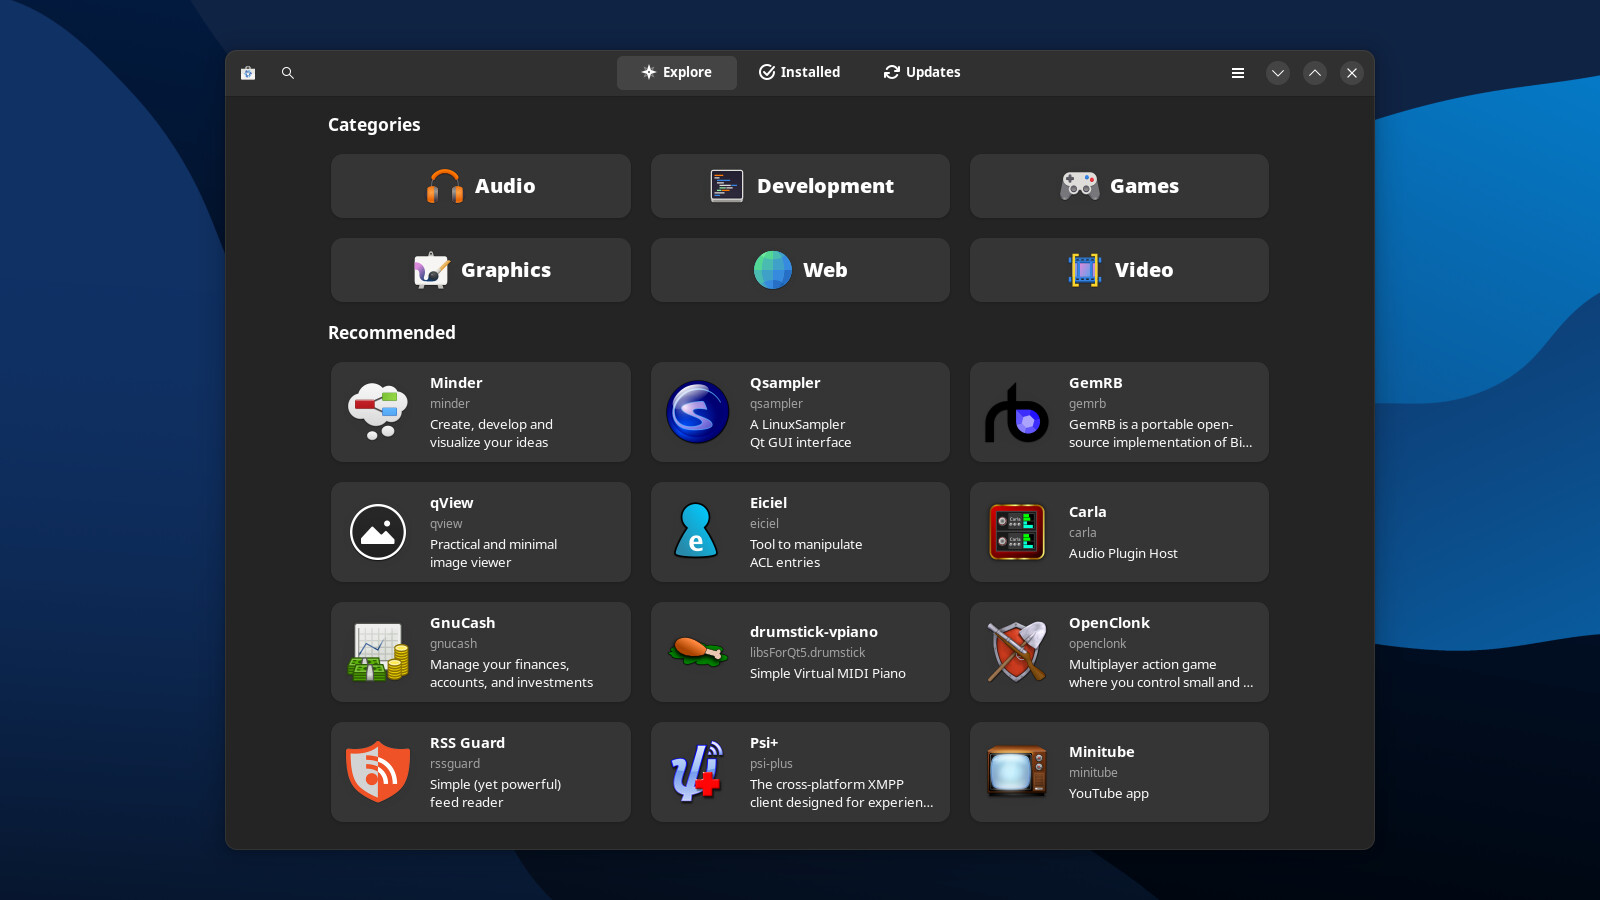Browse the Audio category label
1600x900 pixels.
(505, 186)
